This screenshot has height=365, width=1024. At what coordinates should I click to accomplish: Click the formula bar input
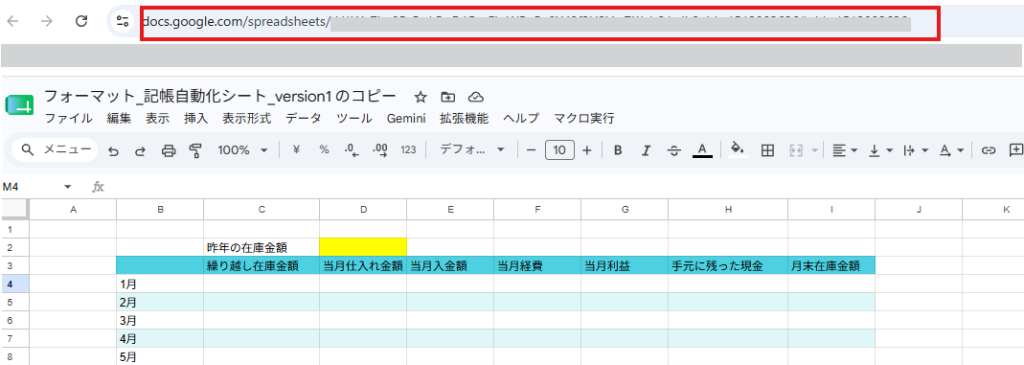coord(565,187)
